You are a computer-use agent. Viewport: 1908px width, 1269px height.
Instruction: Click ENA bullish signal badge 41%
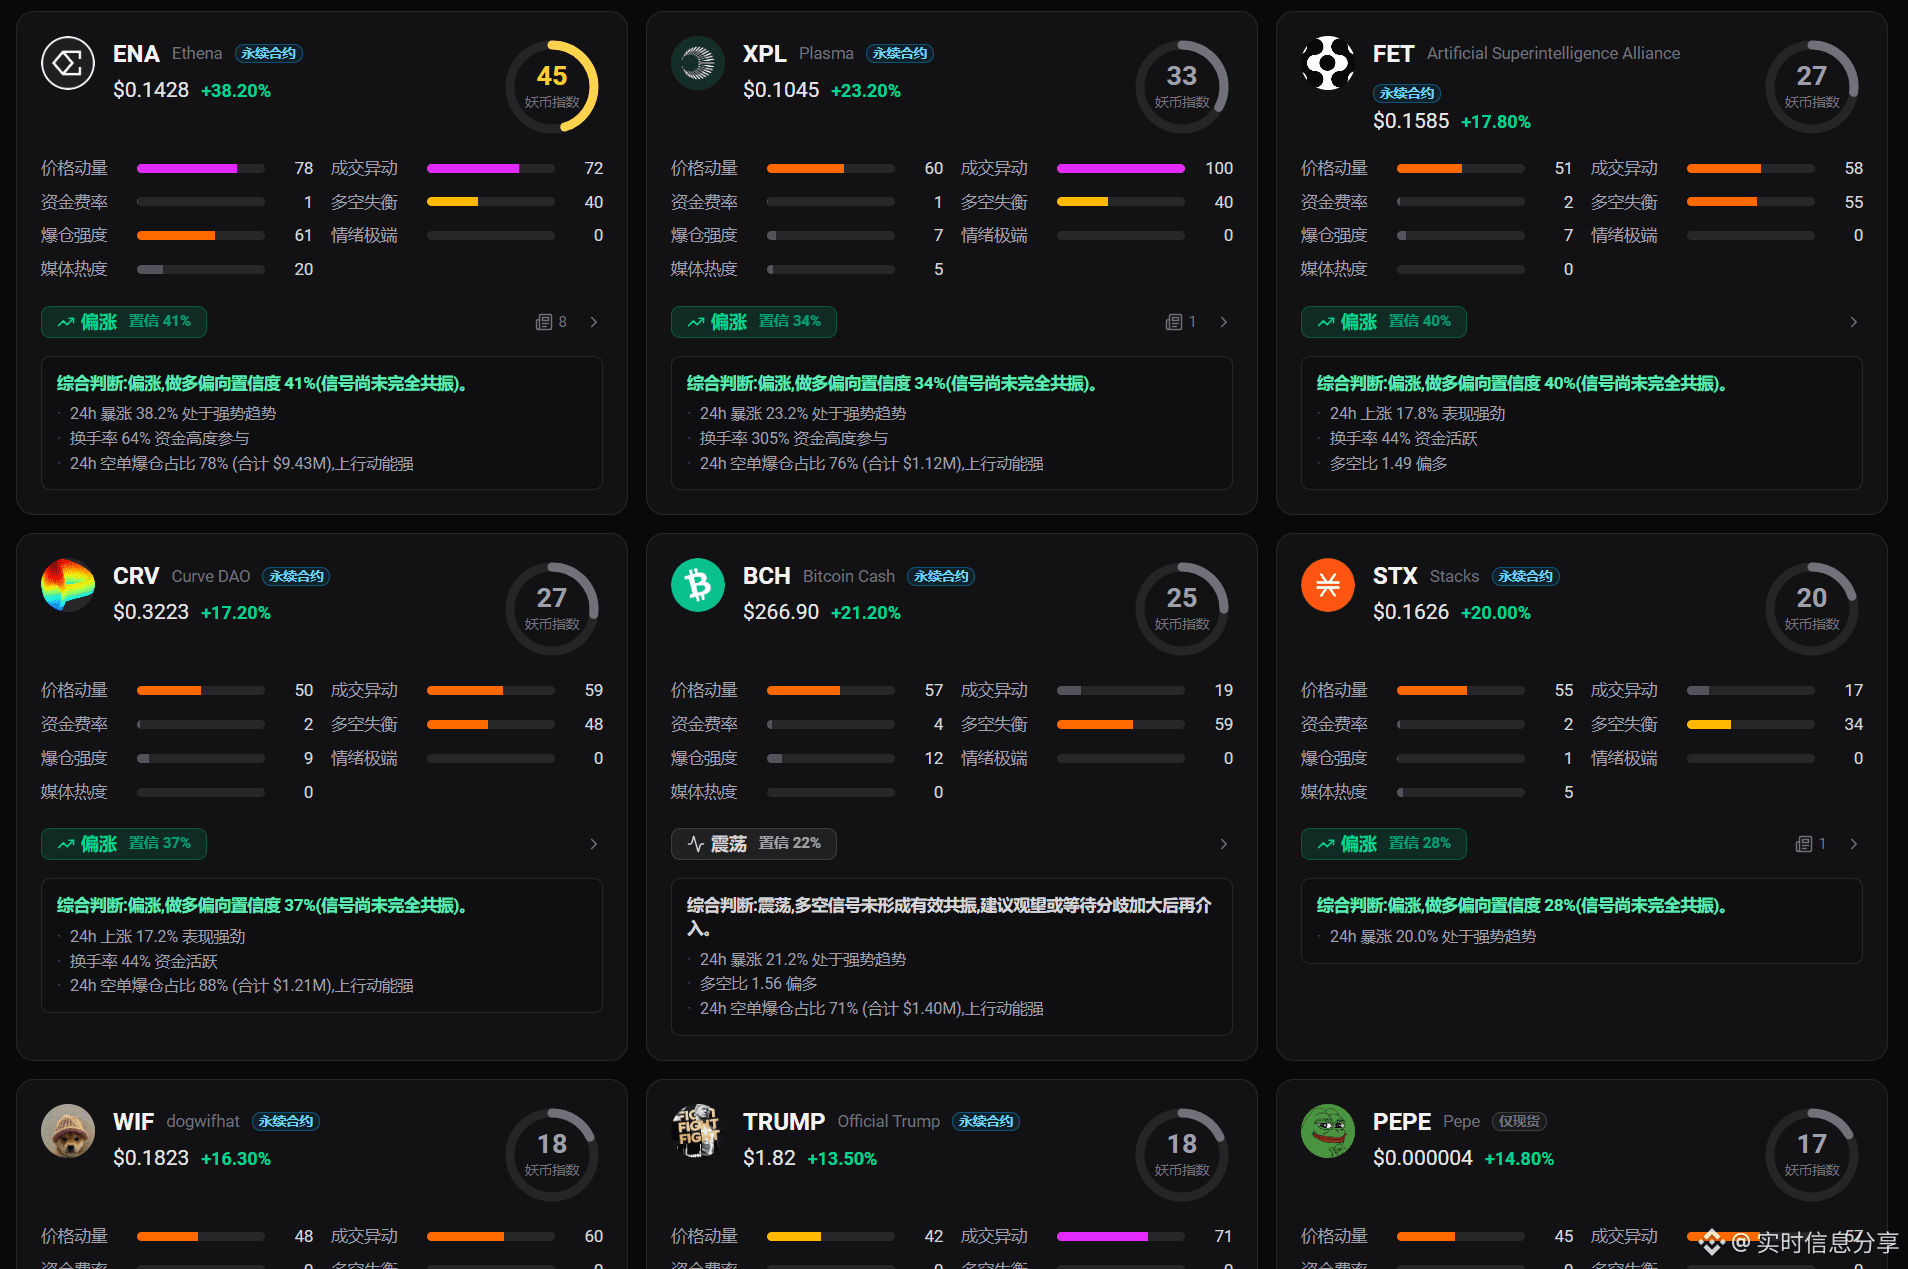(124, 322)
